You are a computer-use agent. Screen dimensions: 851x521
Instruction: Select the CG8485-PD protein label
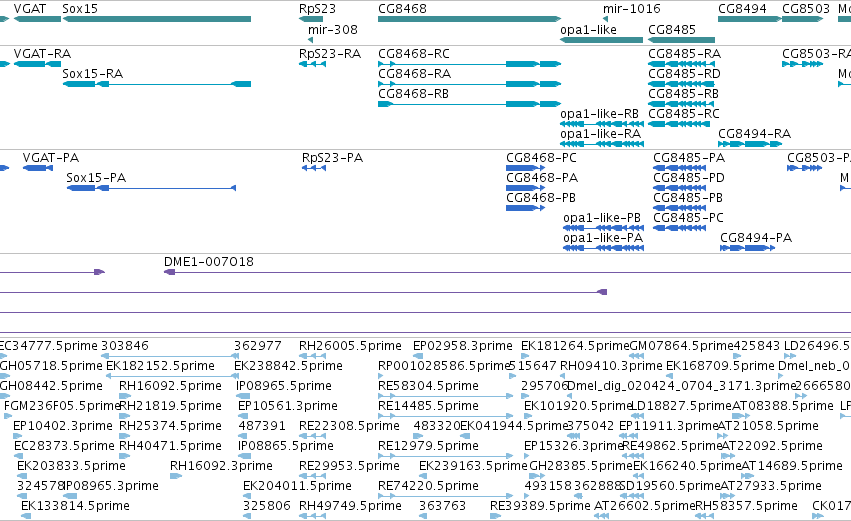pos(689,177)
